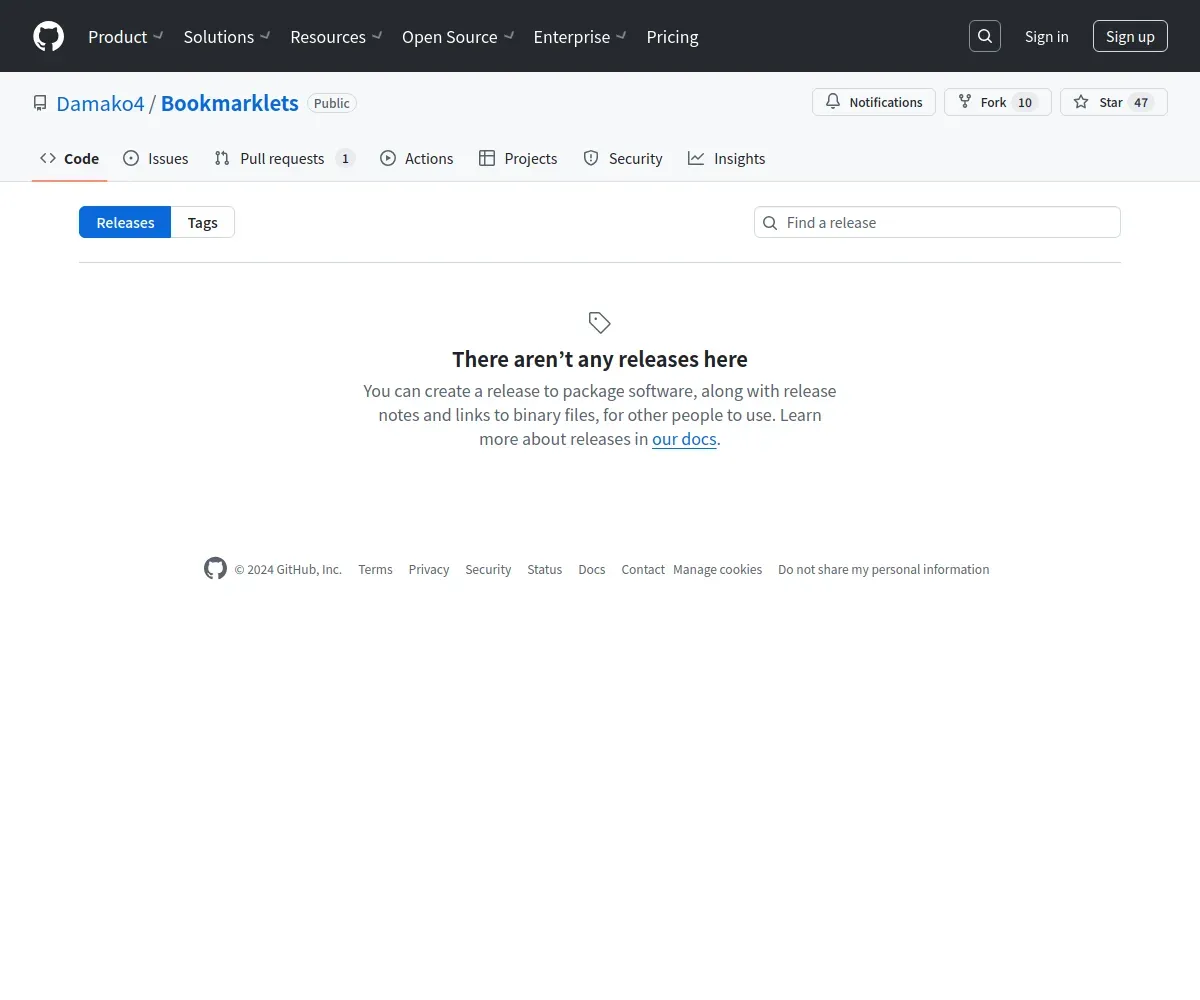Focus the Find a release field
The height and width of the screenshot is (1000, 1200).
[x=937, y=222]
